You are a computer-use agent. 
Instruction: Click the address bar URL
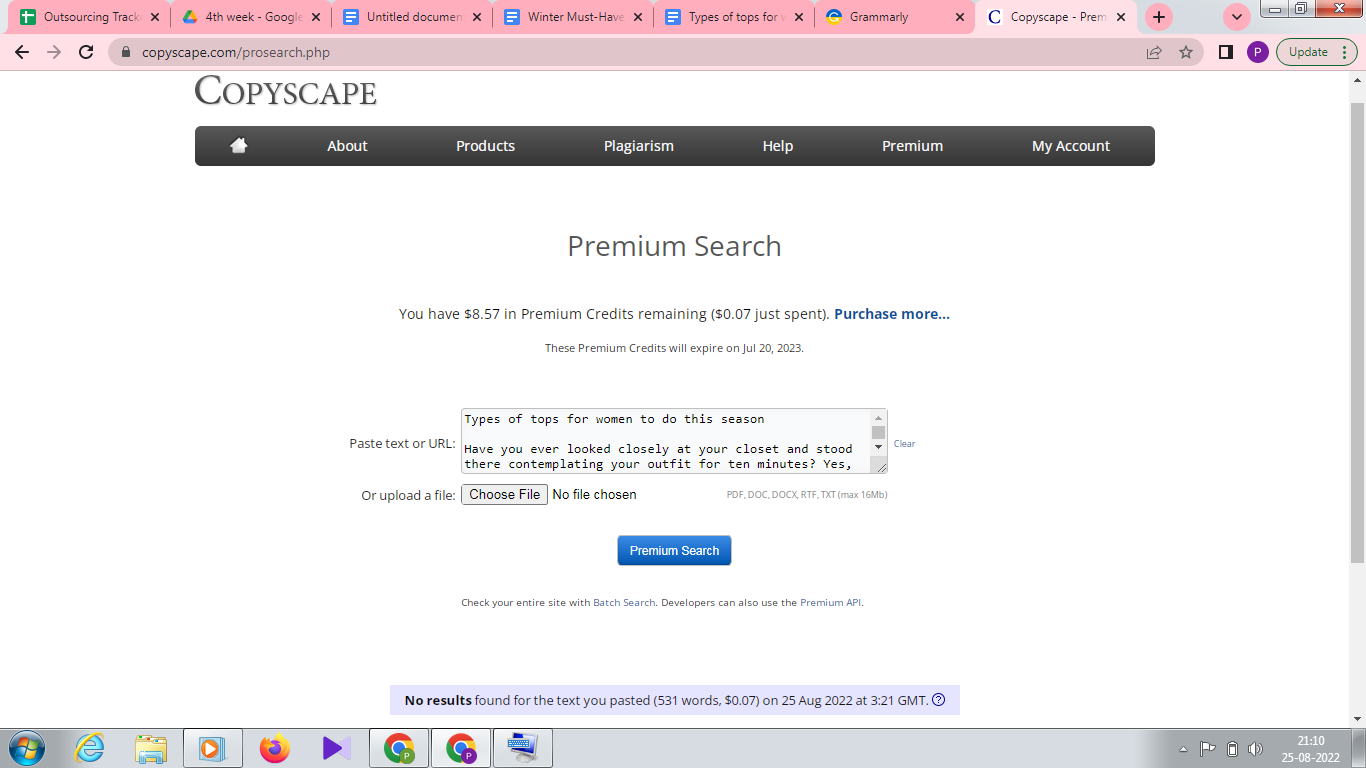[236, 53]
